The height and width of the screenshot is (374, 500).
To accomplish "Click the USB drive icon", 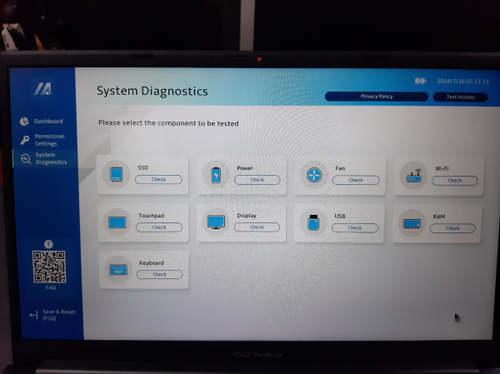I will pos(313,223).
